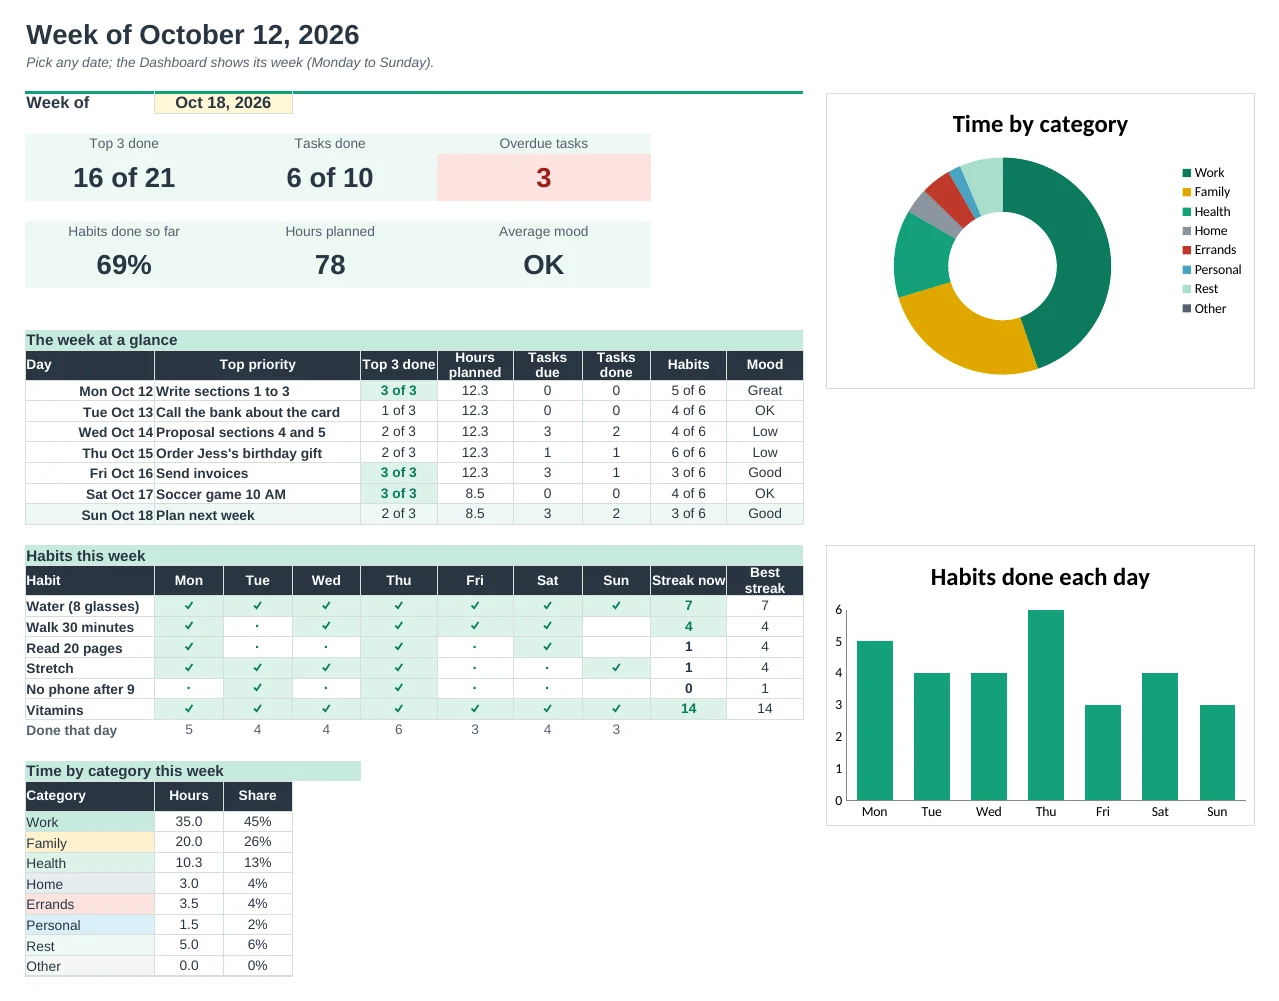The height and width of the screenshot is (1001, 1279).
Task: Select the Soccer game 10 AM cell
Action: point(258,494)
